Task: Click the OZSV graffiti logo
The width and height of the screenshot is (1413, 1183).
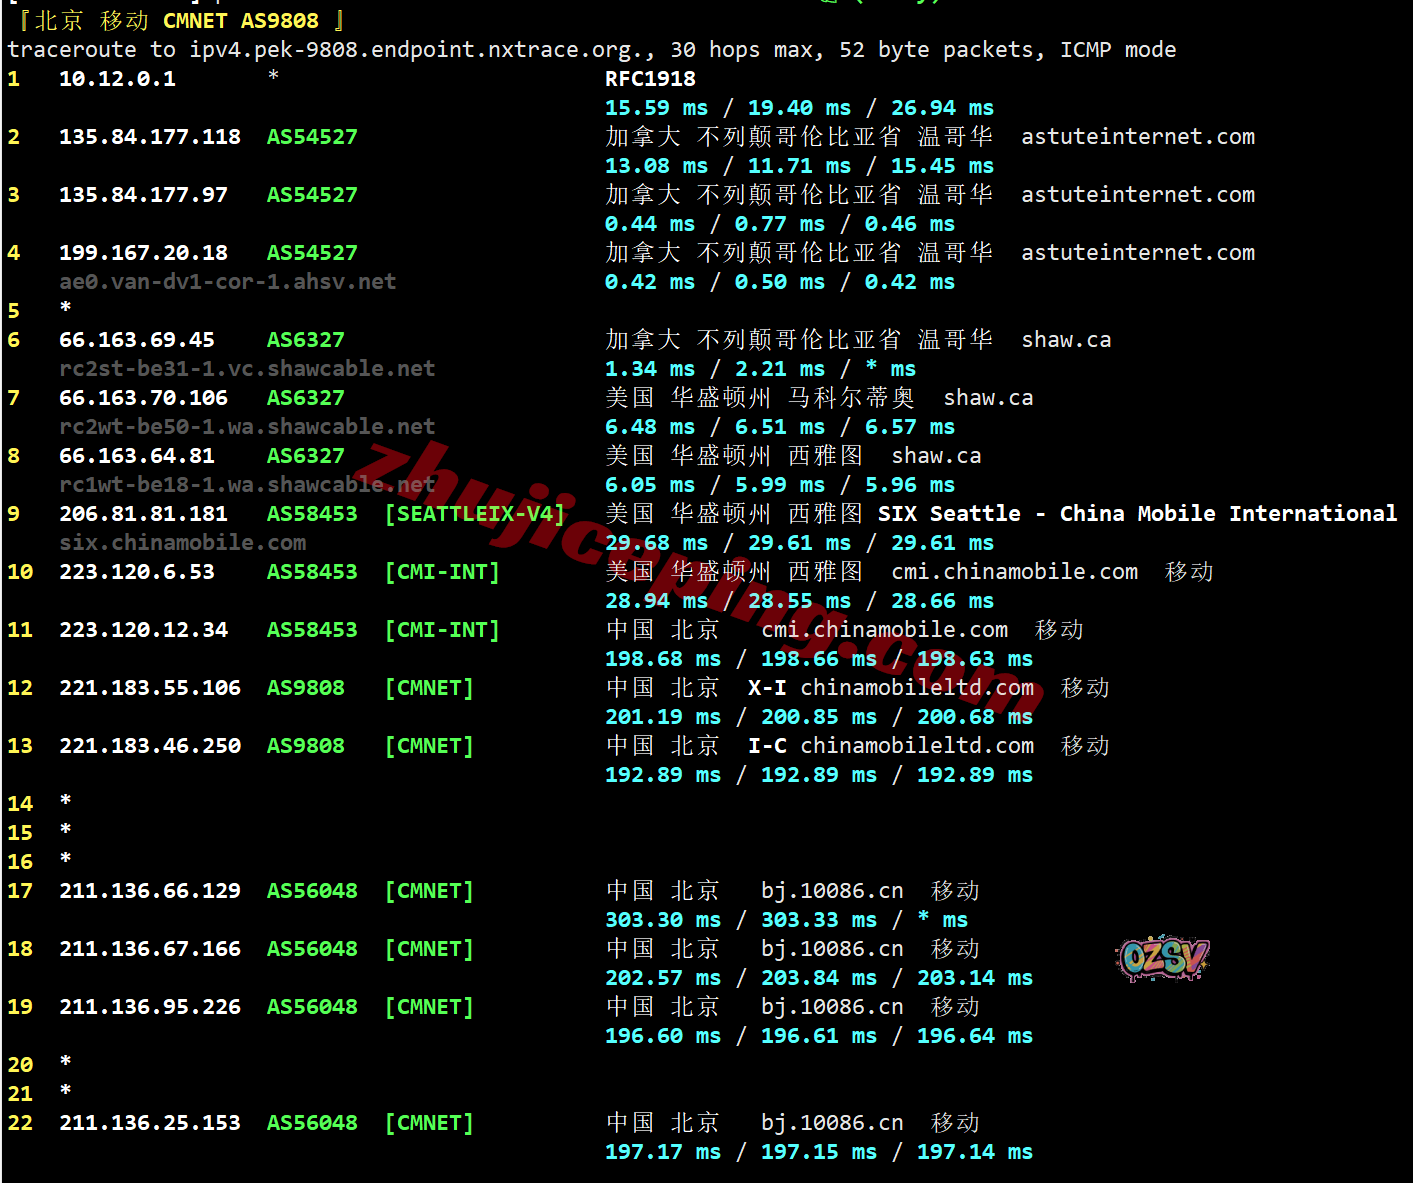Action: point(1162,957)
